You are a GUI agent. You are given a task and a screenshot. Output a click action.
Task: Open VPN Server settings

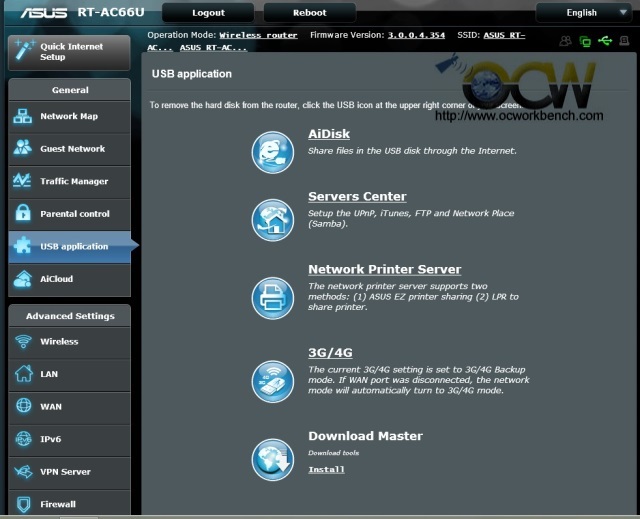tap(69, 472)
